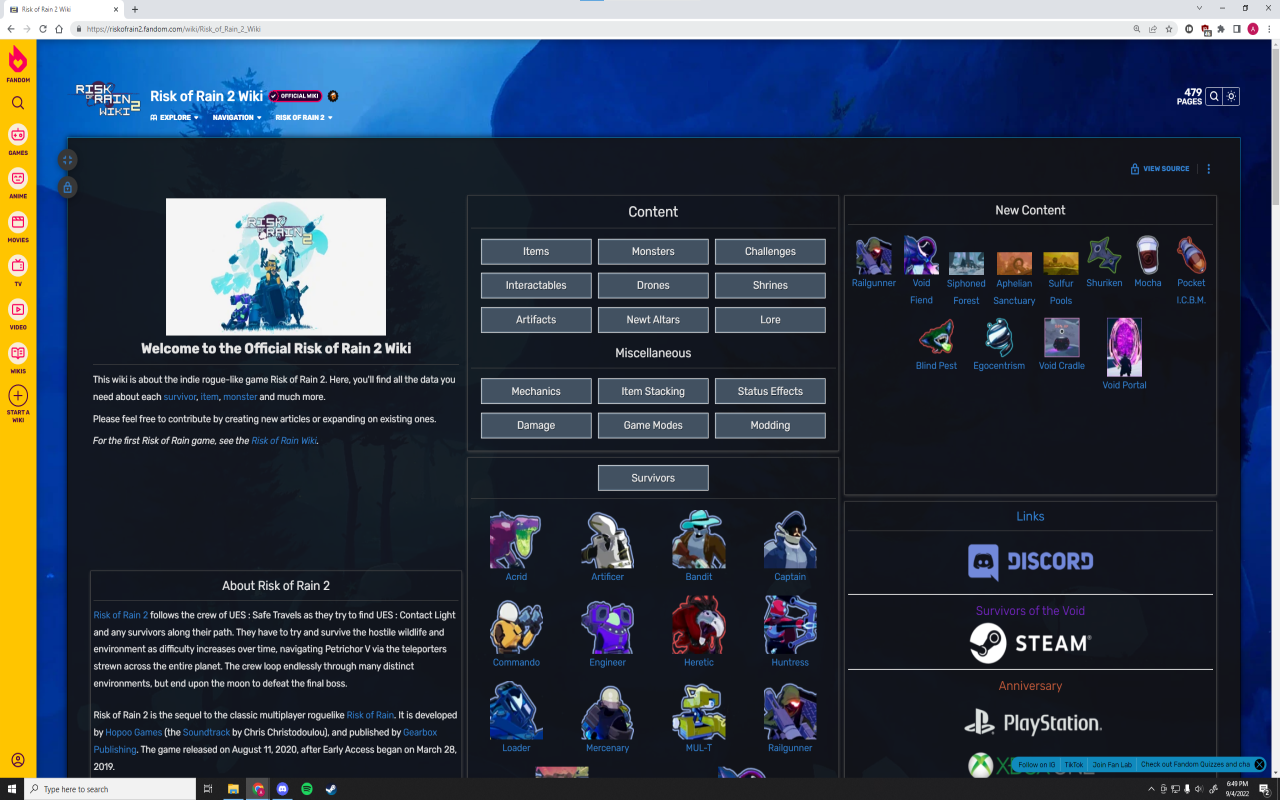Open the Egocentrism item icon
Viewport: 1280px width, 800px height.
point(999,338)
